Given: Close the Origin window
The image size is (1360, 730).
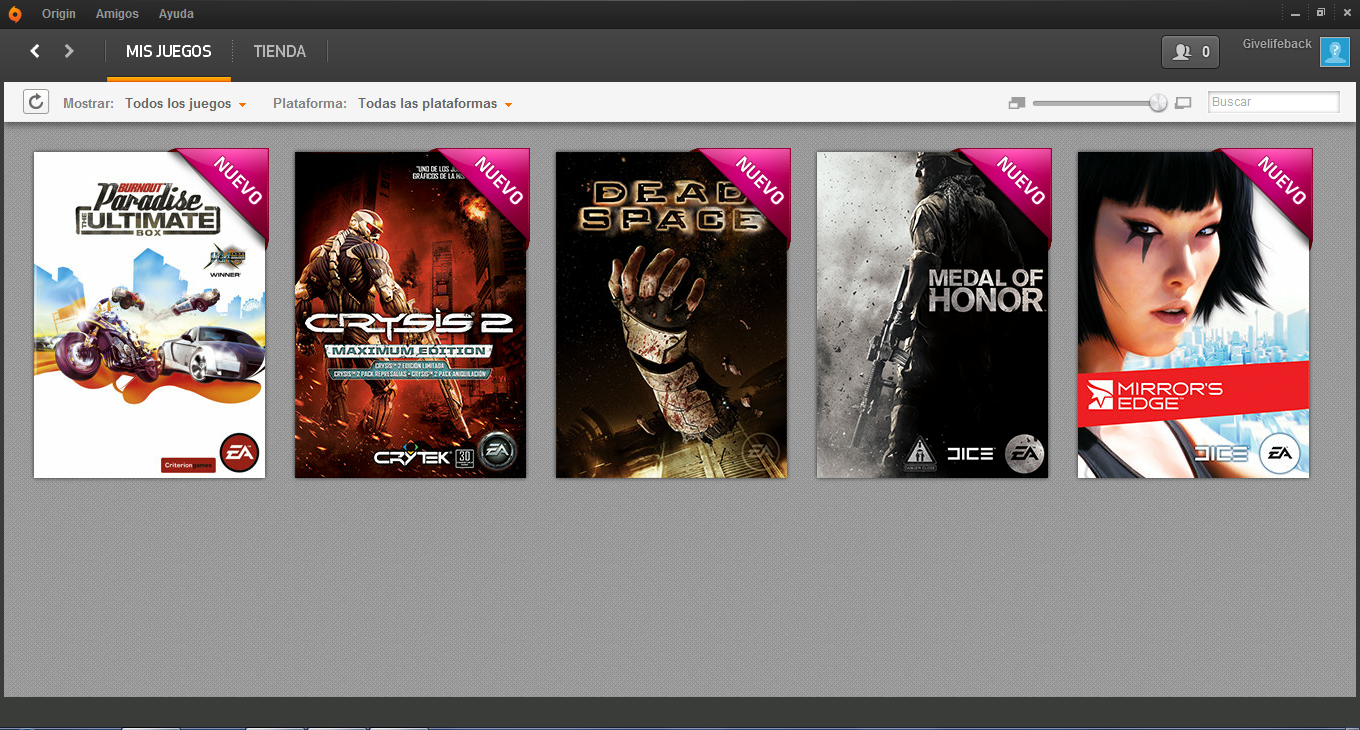Looking at the screenshot, I should (1346, 13).
